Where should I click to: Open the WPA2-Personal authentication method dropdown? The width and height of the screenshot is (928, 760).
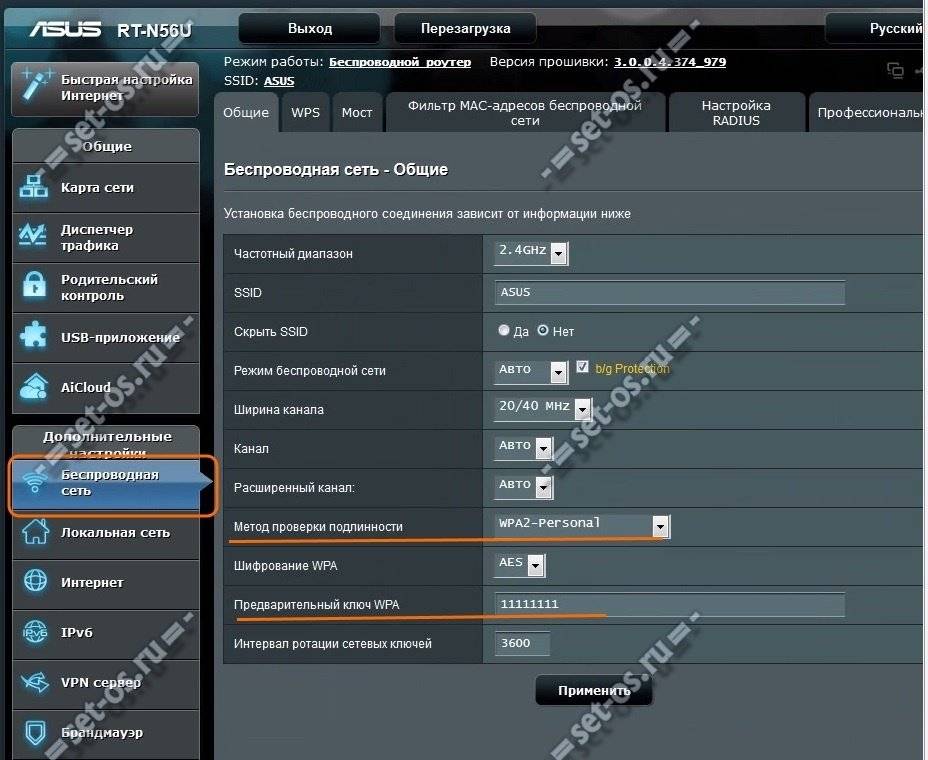click(x=660, y=526)
